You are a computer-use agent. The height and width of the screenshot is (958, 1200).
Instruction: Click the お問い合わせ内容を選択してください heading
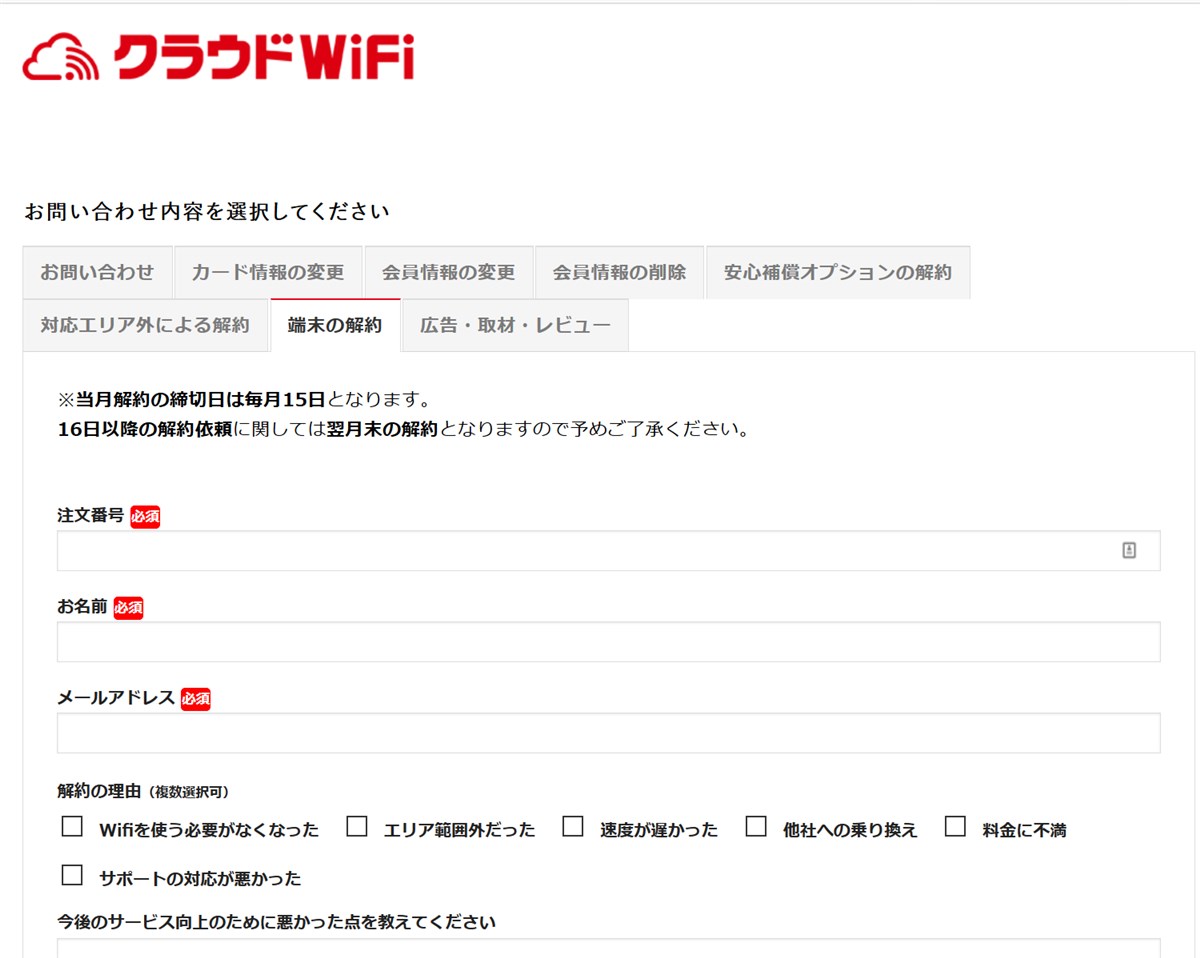point(206,212)
